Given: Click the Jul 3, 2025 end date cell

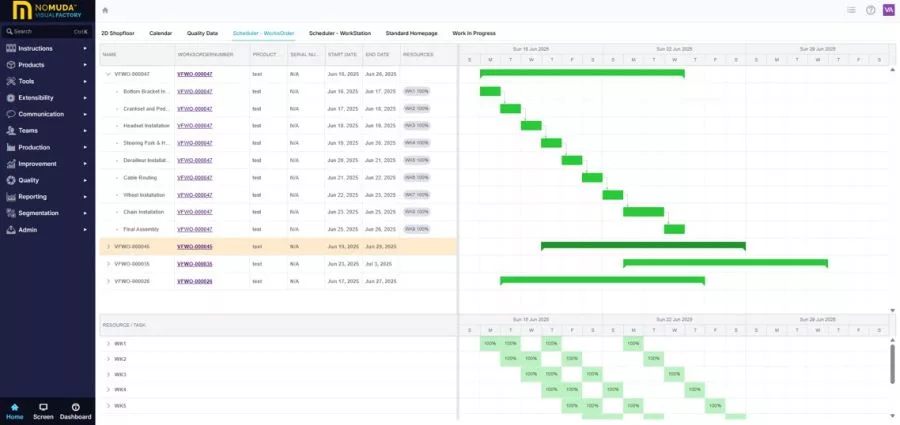Looking at the screenshot, I should pyautogui.click(x=378, y=264).
